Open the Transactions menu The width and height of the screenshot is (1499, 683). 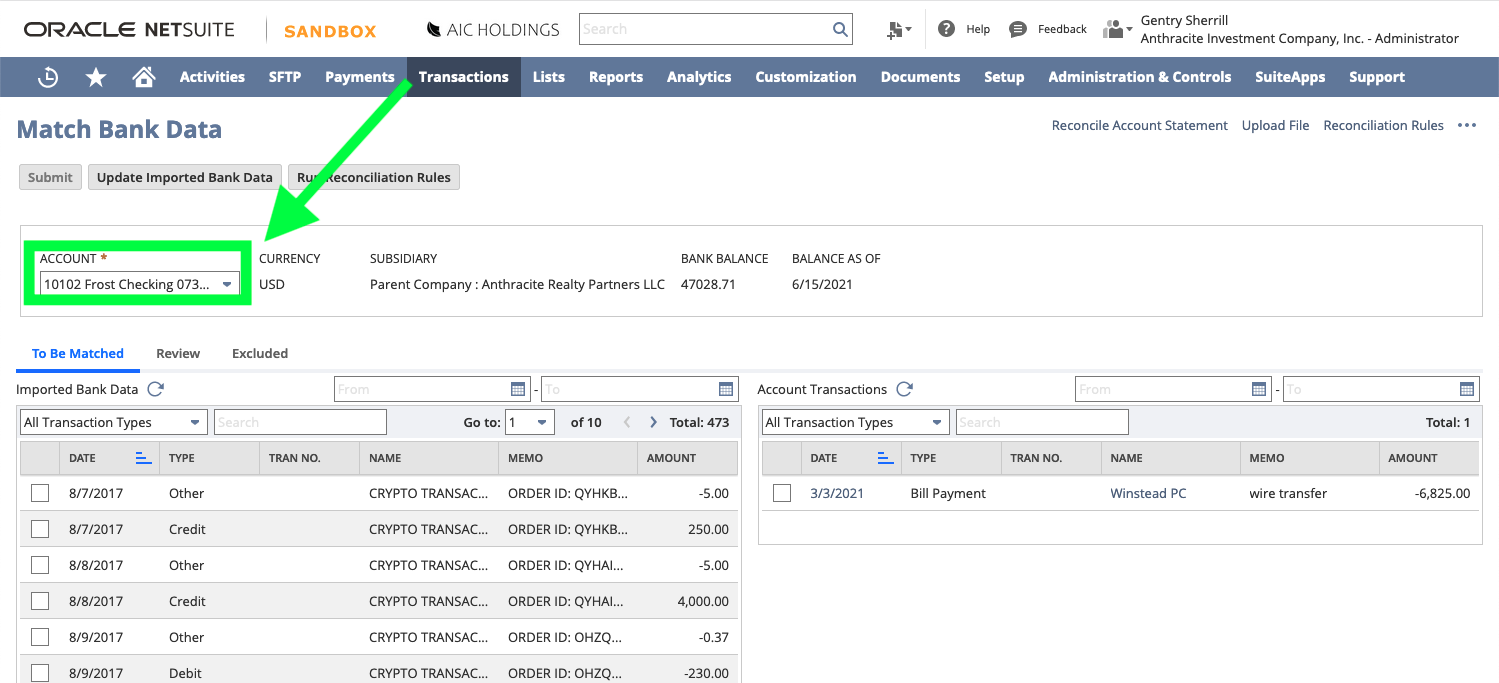464,77
